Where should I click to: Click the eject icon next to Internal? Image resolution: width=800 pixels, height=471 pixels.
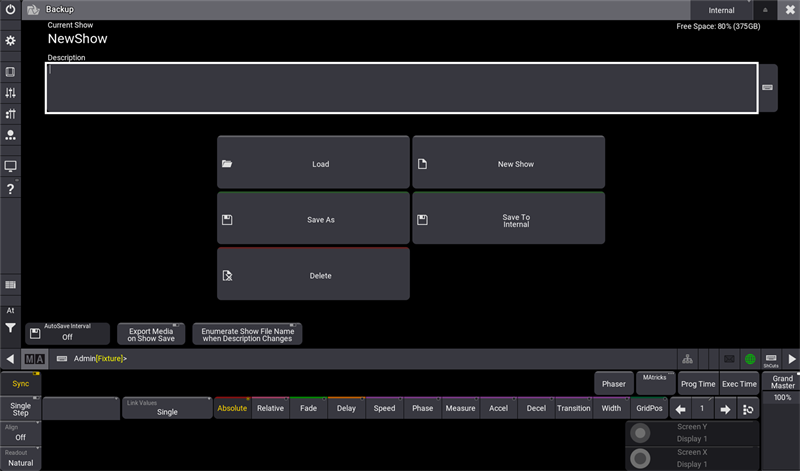[765, 10]
